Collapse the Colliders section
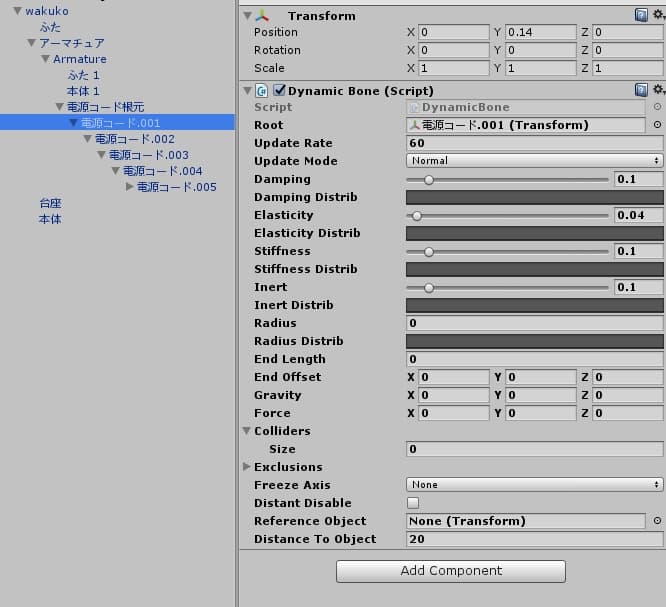The width and height of the screenshot is (666, 607). [x=247, y=431]
